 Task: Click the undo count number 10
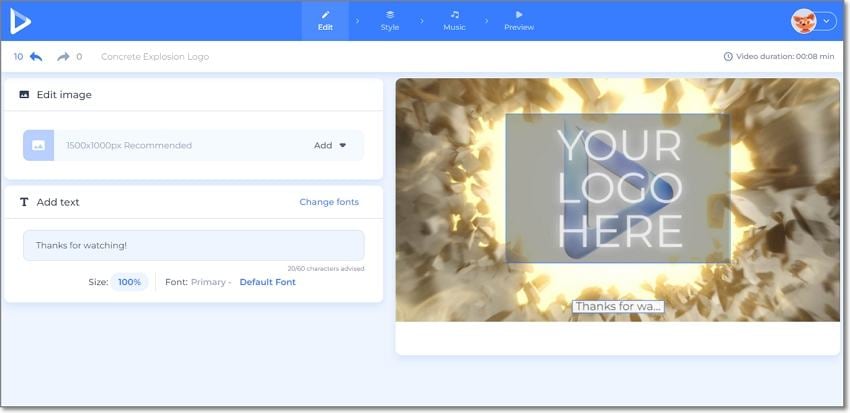[x=18, y=56]
